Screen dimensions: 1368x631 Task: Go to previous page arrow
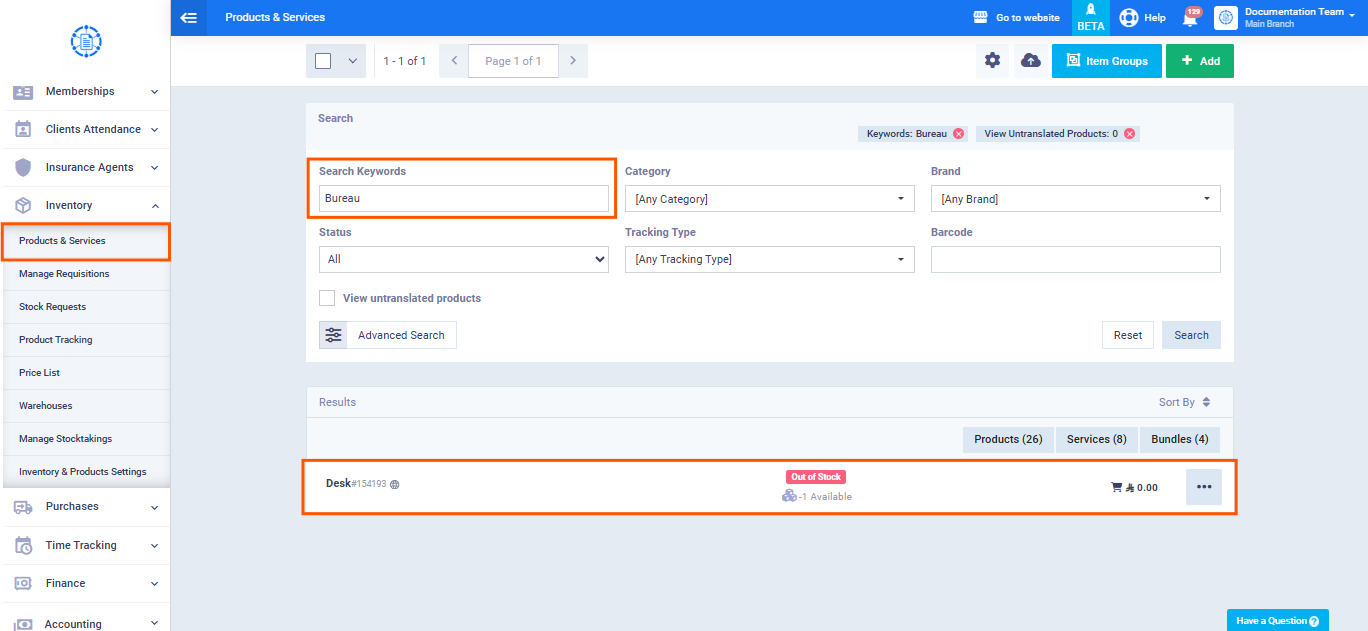[454, 61]
